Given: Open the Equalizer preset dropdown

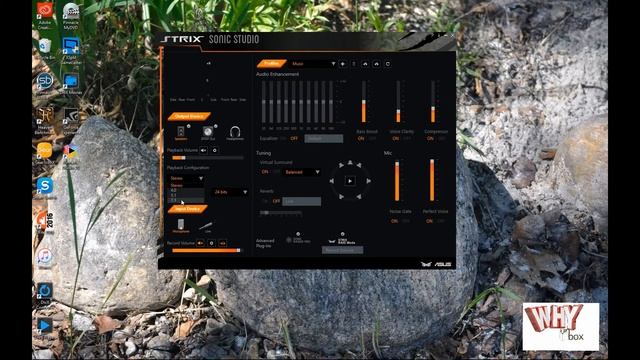Looking at the screenshot, I should point(324,139).
